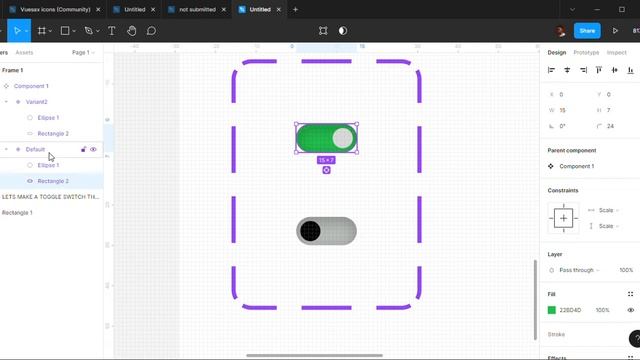This screenshot has width=640, height=360.
Task: Select the Hand tool
Action: (131, 31)
